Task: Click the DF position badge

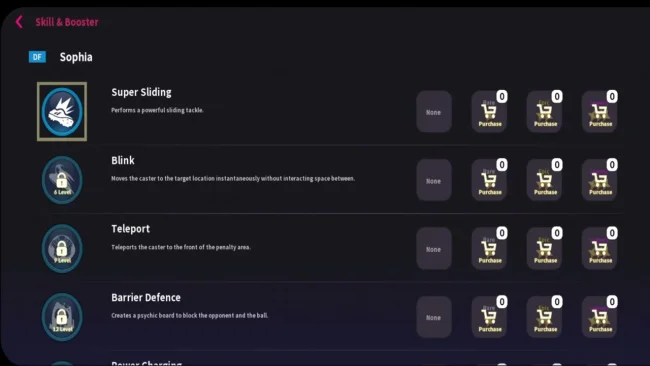Action: (x=37, y=57)
